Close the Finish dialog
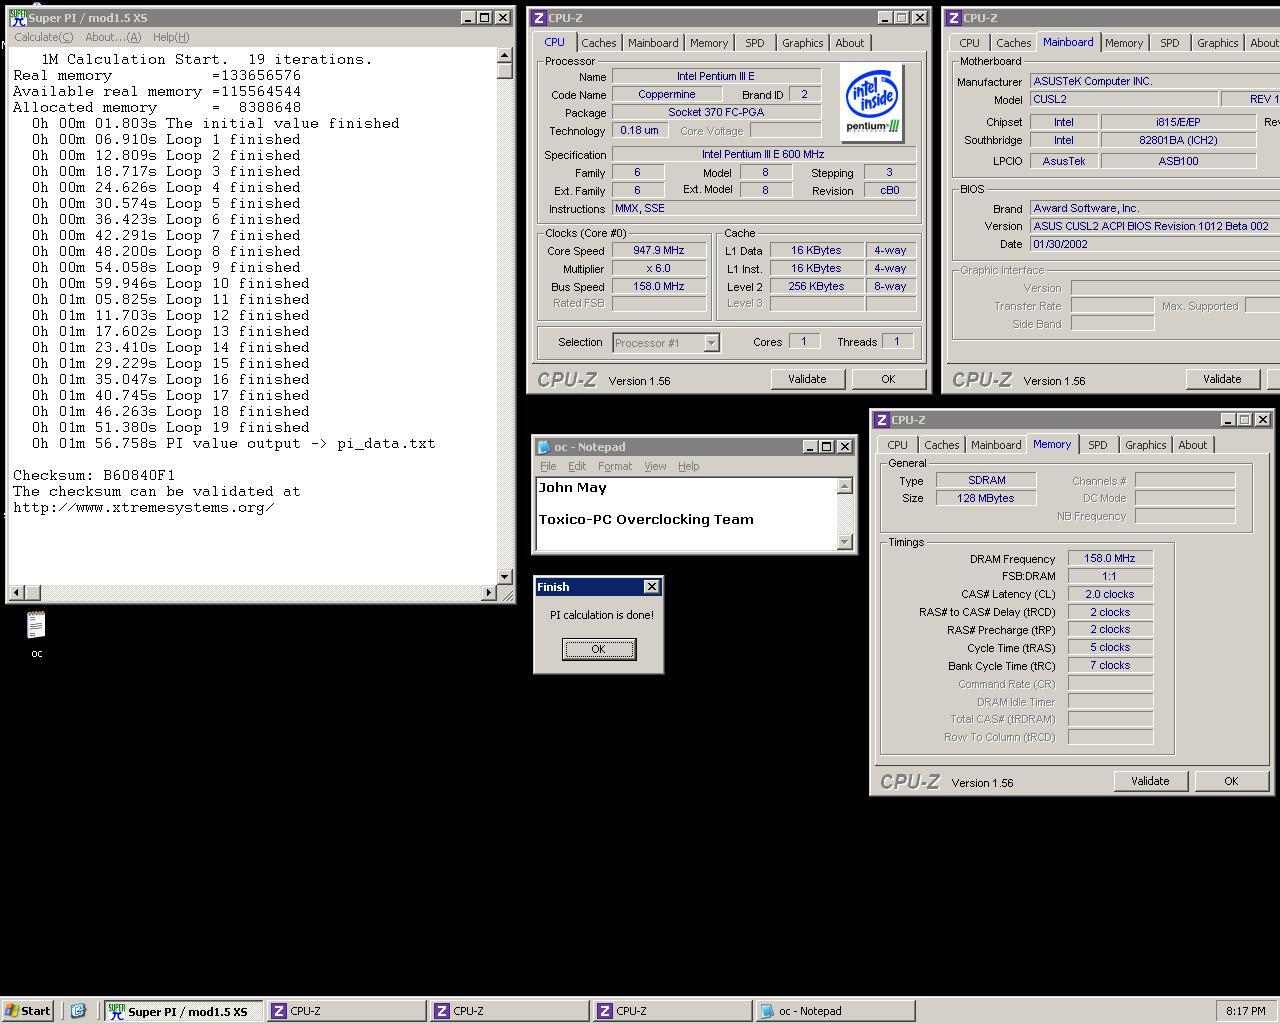1280x1024 pixels. pos(652,587)
